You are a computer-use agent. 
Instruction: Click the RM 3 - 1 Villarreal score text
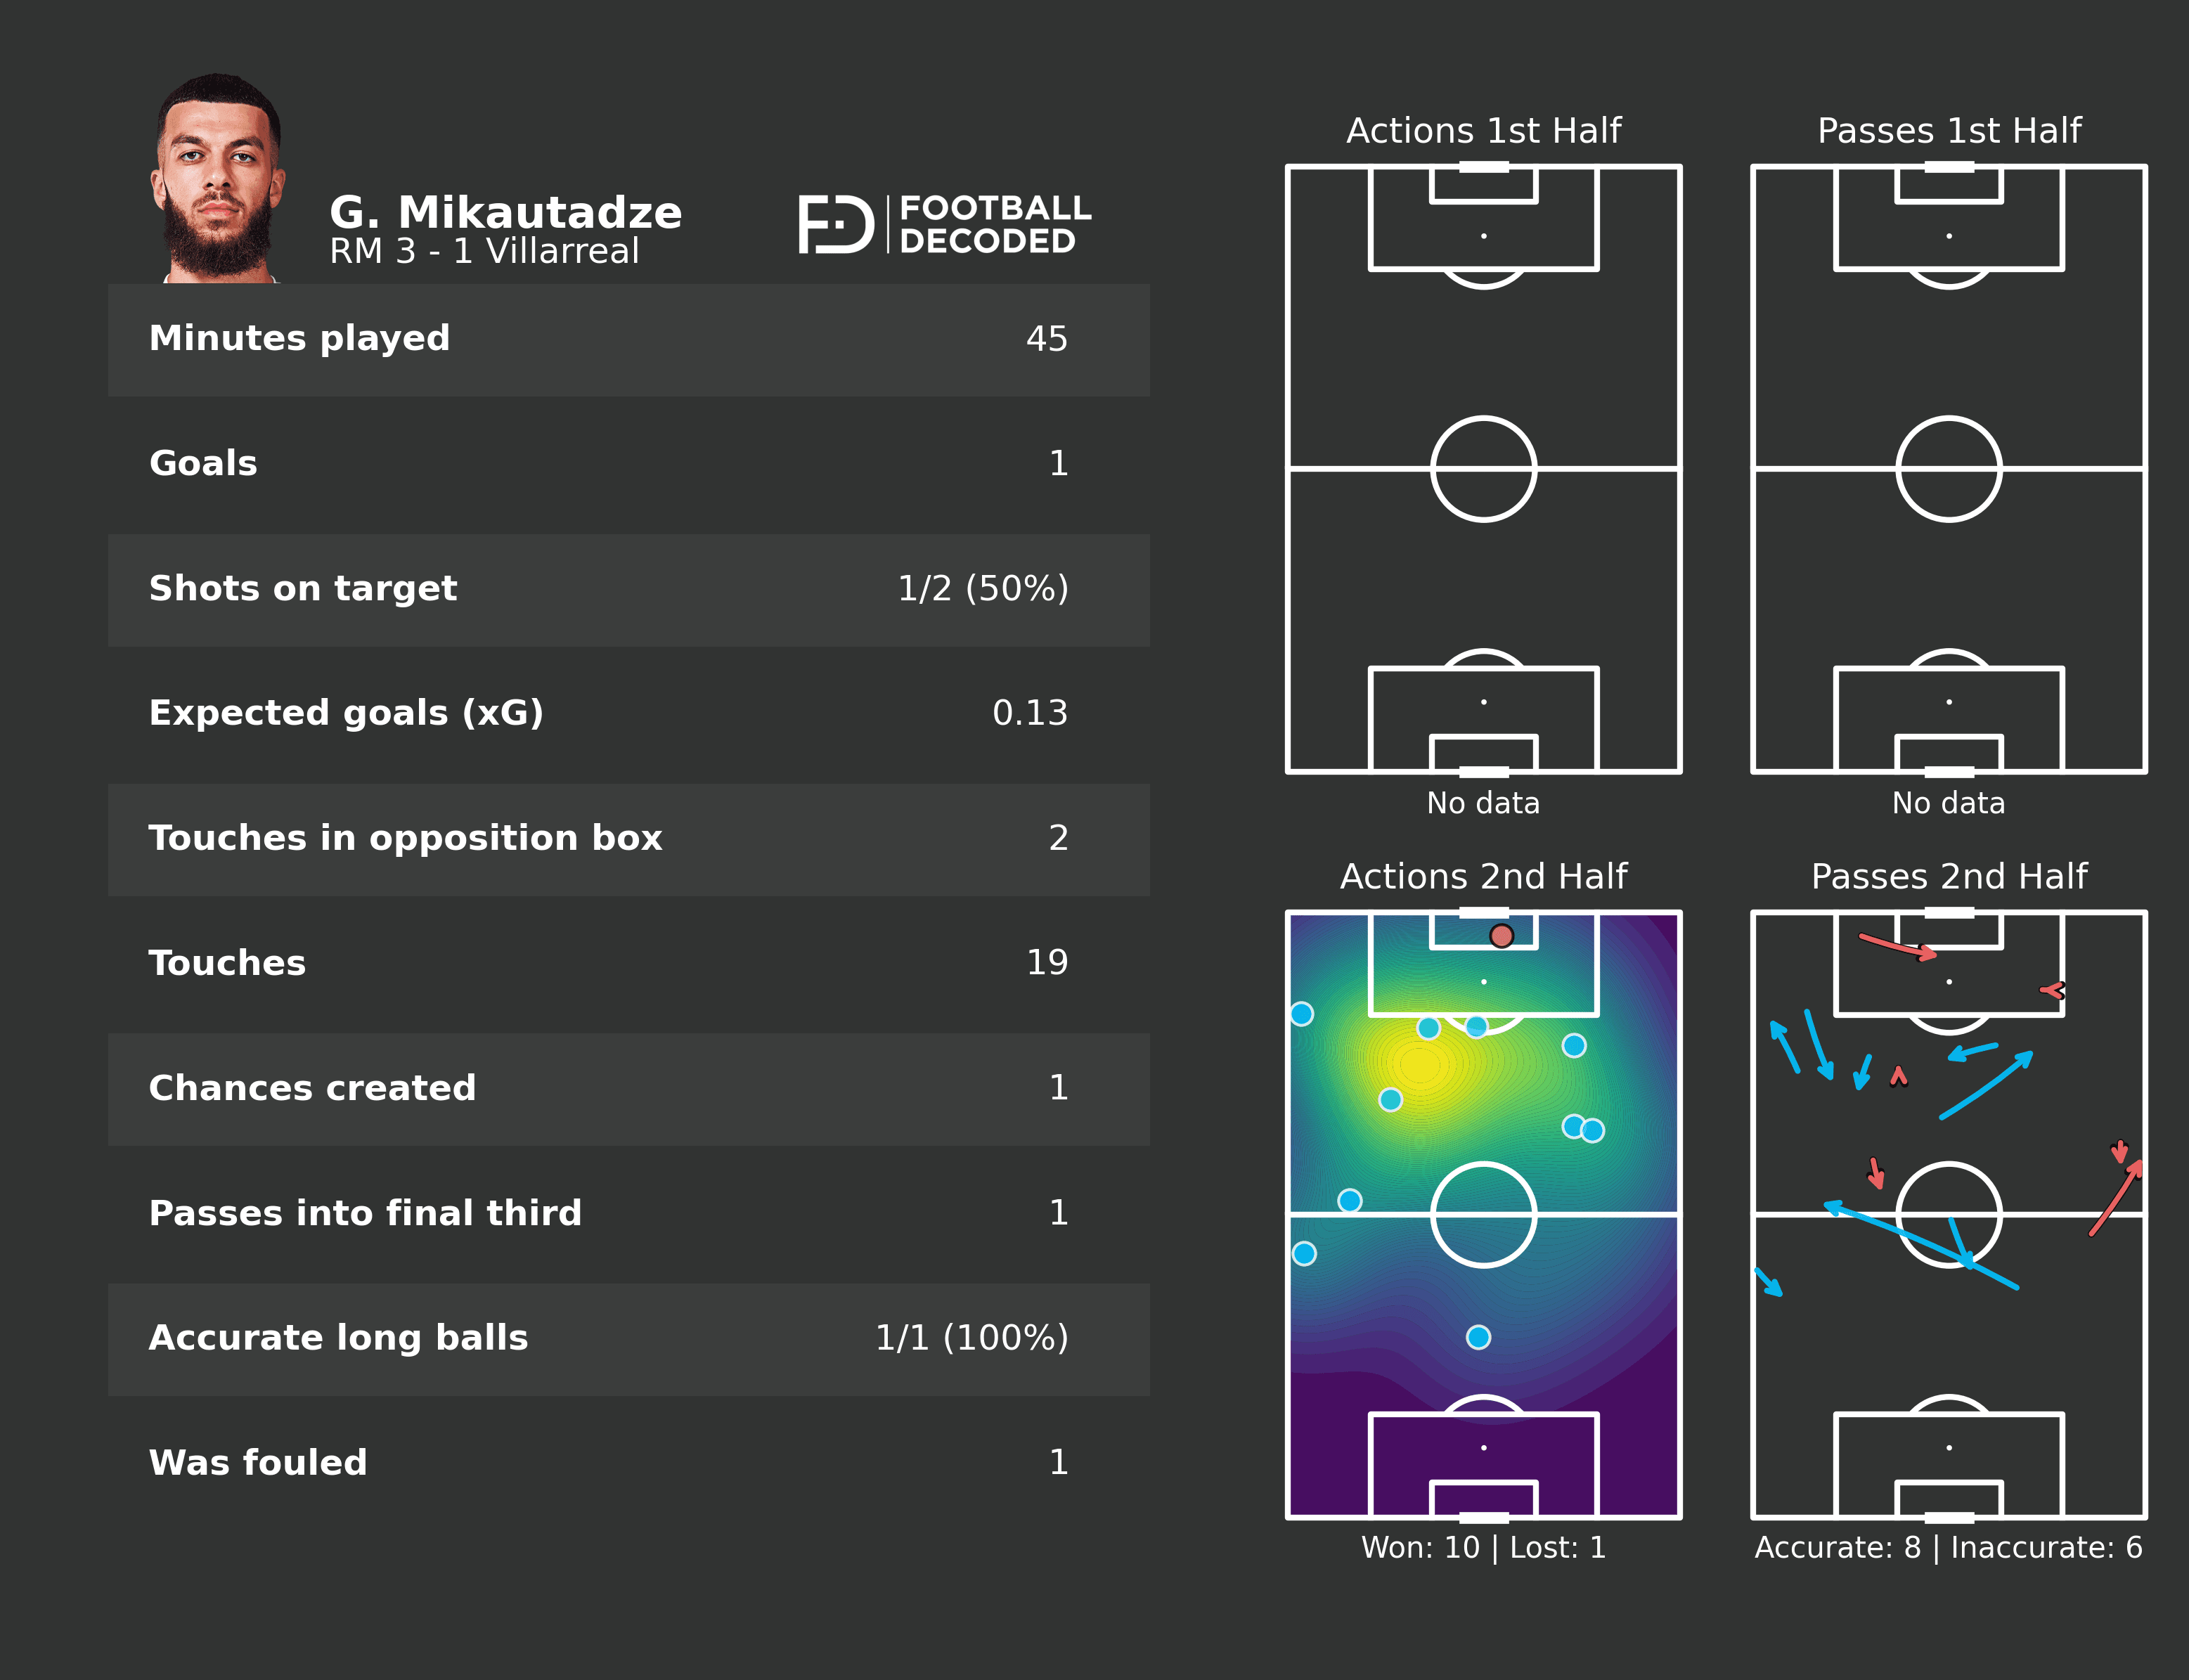point(484,251)
